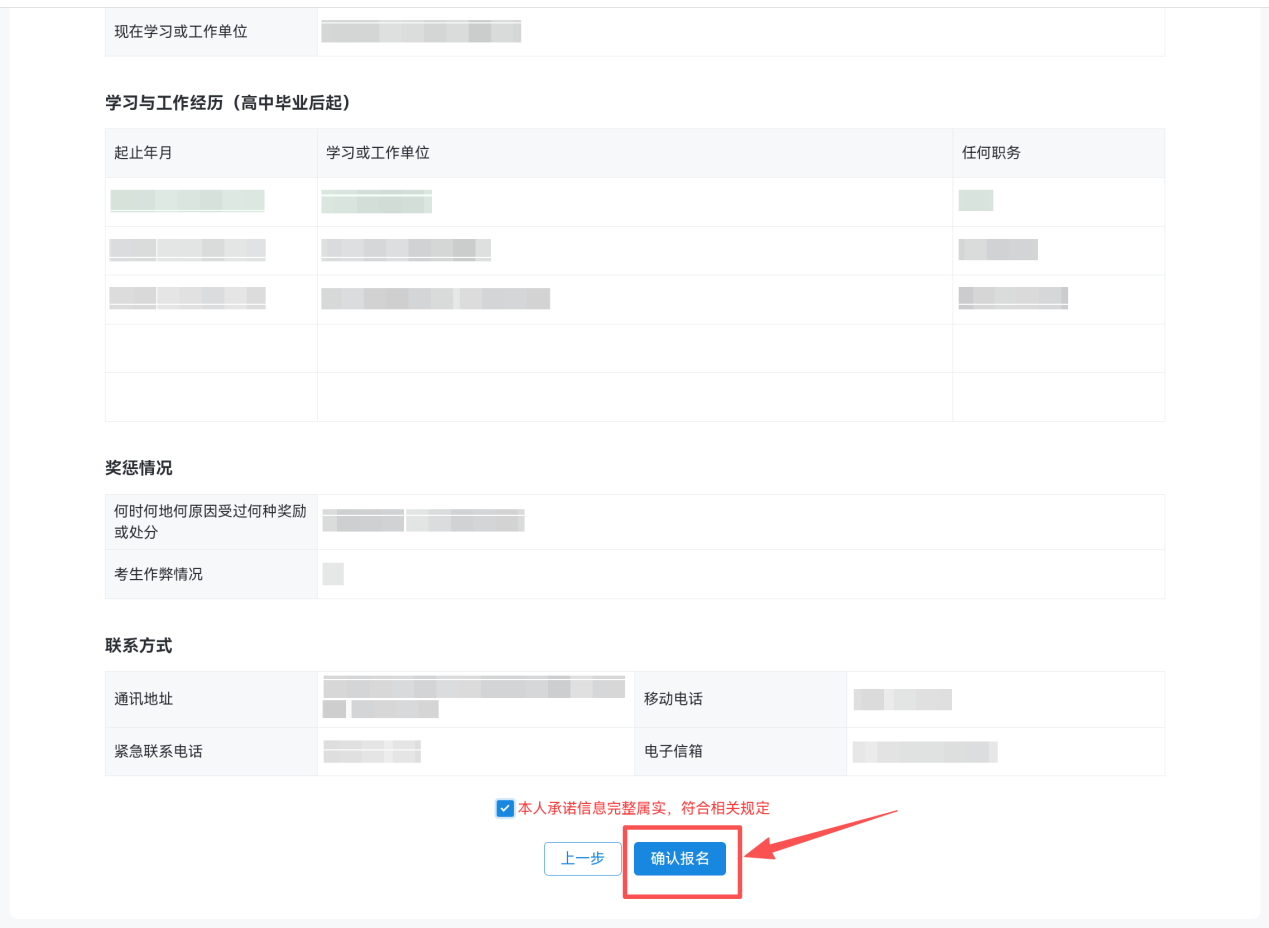Click the 何时何地何原因受过何种奖励或处分 label
The image size is (1269, 928).
tap(211, 522)
